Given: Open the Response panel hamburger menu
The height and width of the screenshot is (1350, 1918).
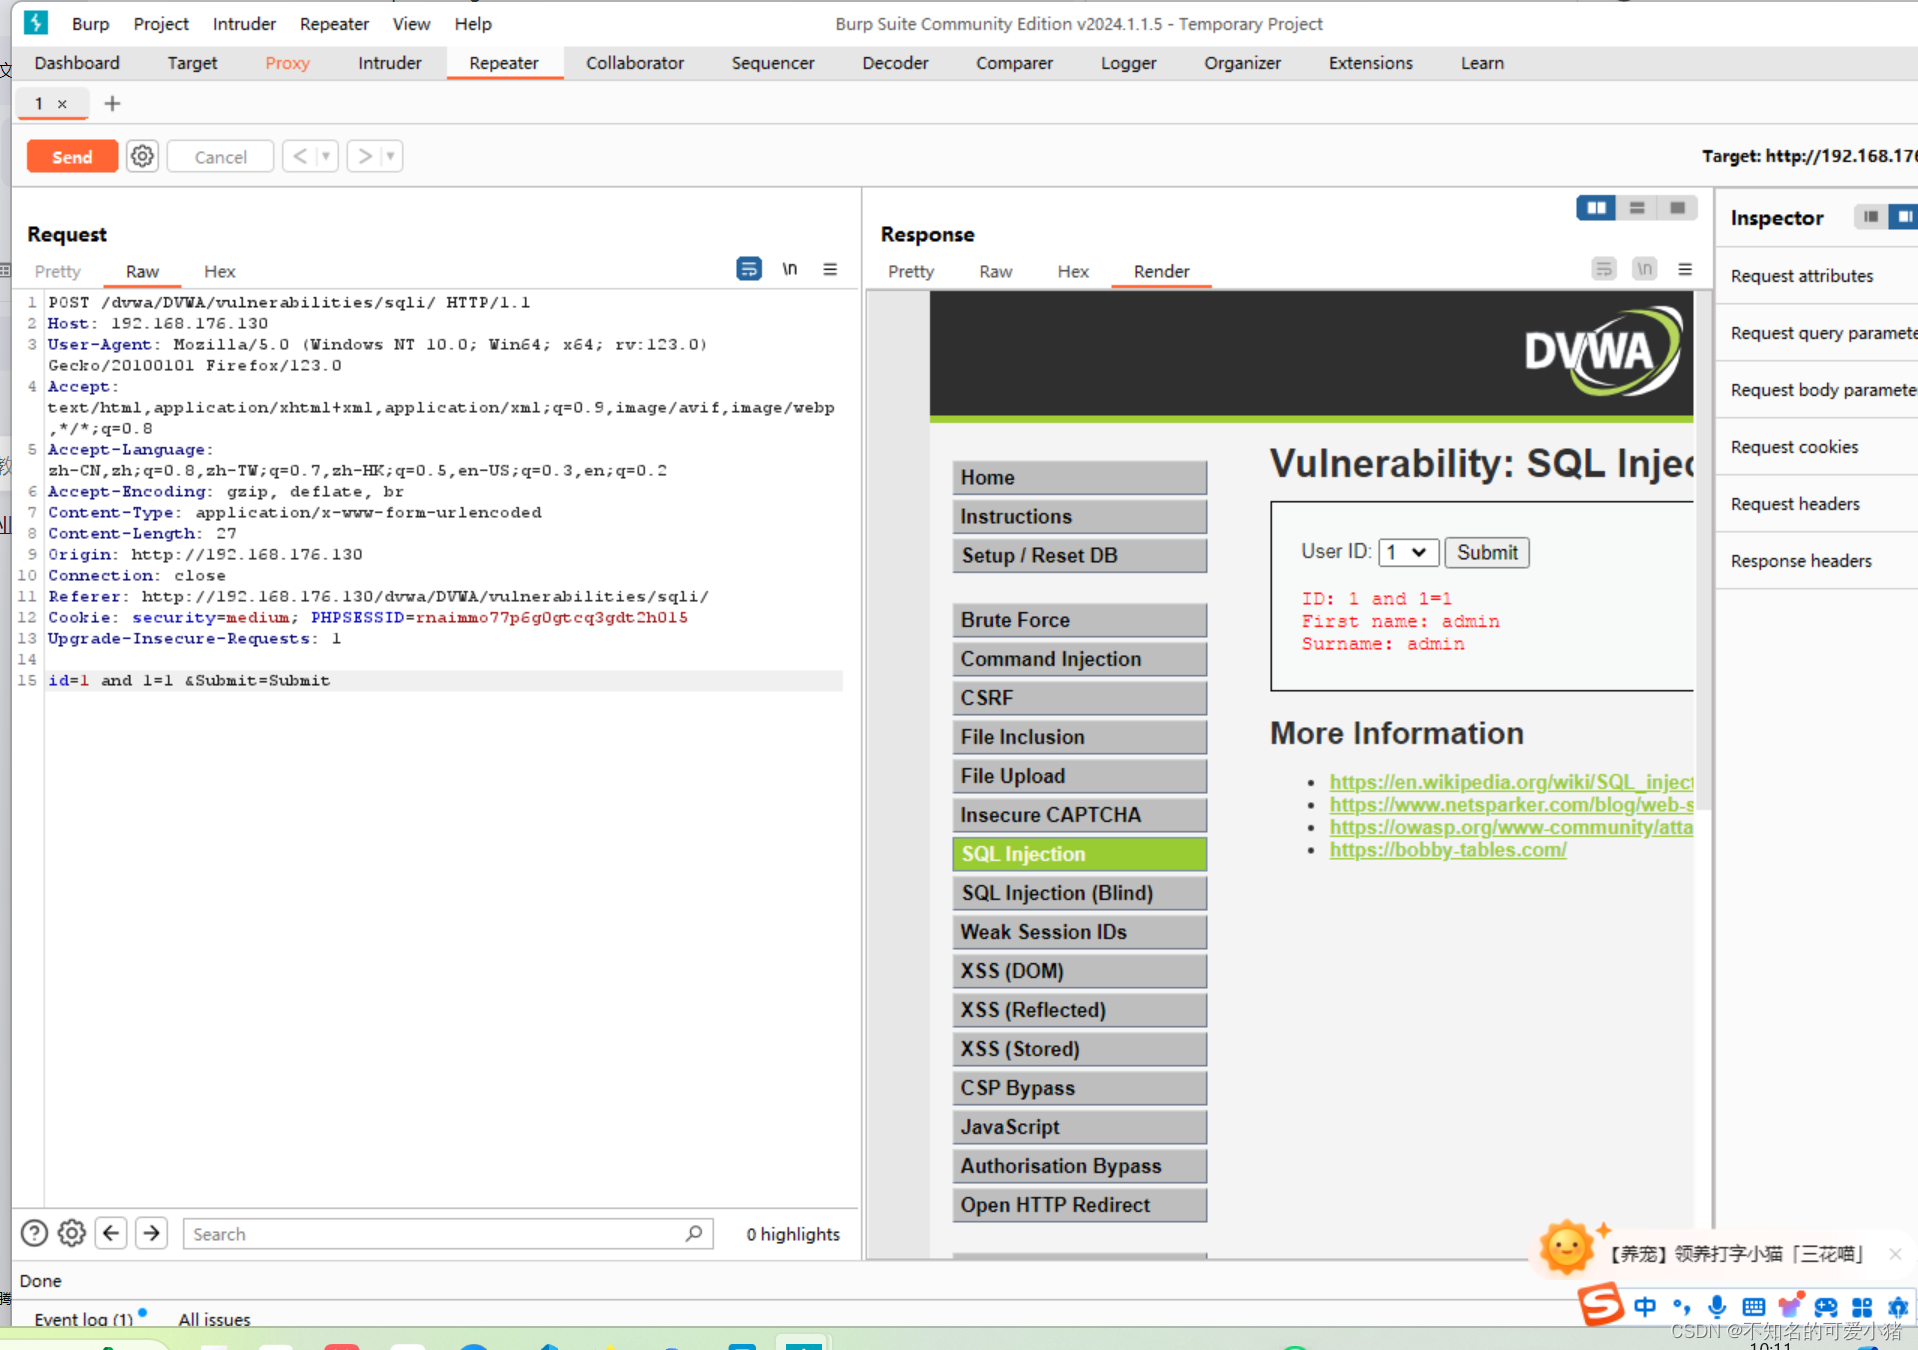Looking at the screenshot, I should pyautogui.click(x=1685, y=269).
